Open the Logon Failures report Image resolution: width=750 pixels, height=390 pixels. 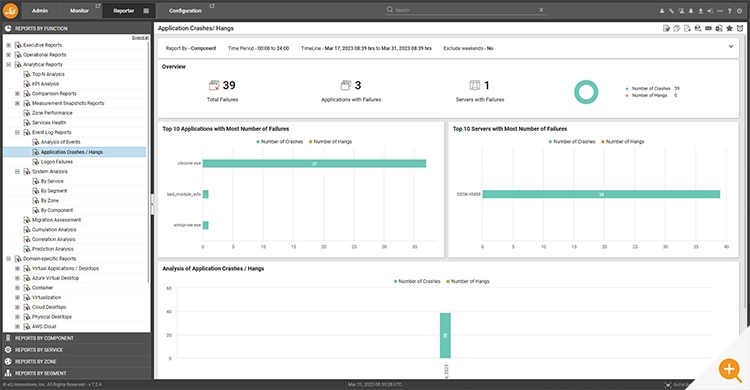click(x=56, y=162)
